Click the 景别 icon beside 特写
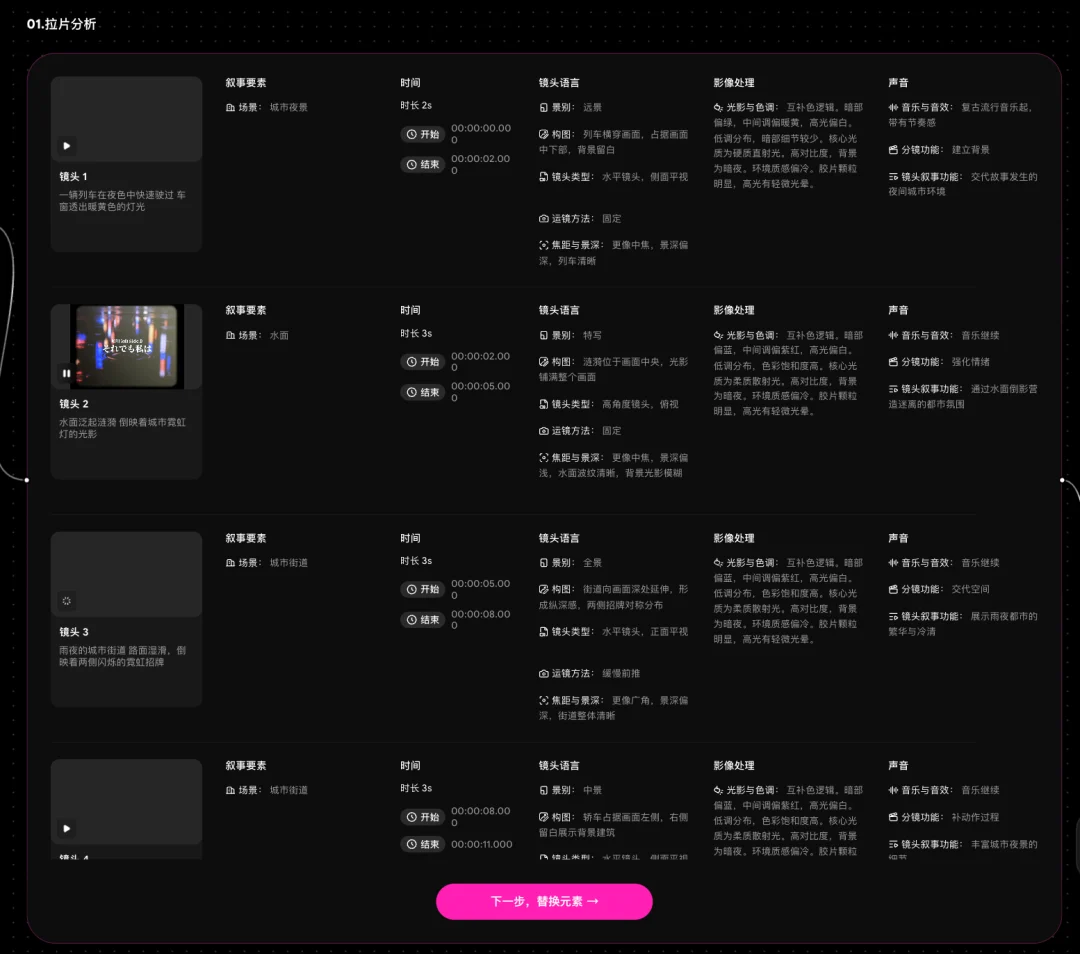This screenshot has height=954, width=1080. (543, 335)
